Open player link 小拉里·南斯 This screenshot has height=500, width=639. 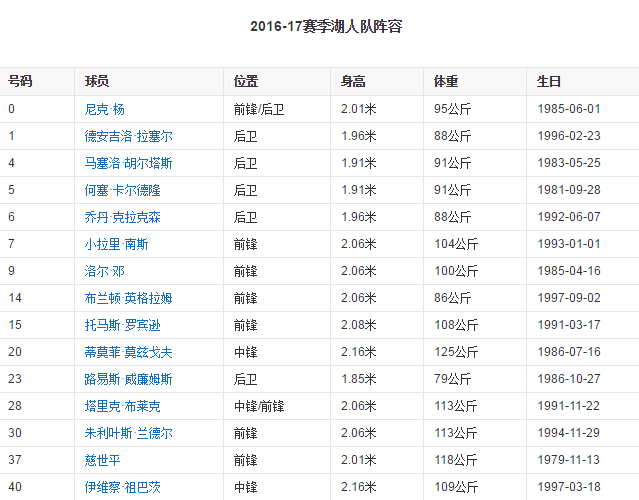tap(116, 244)
